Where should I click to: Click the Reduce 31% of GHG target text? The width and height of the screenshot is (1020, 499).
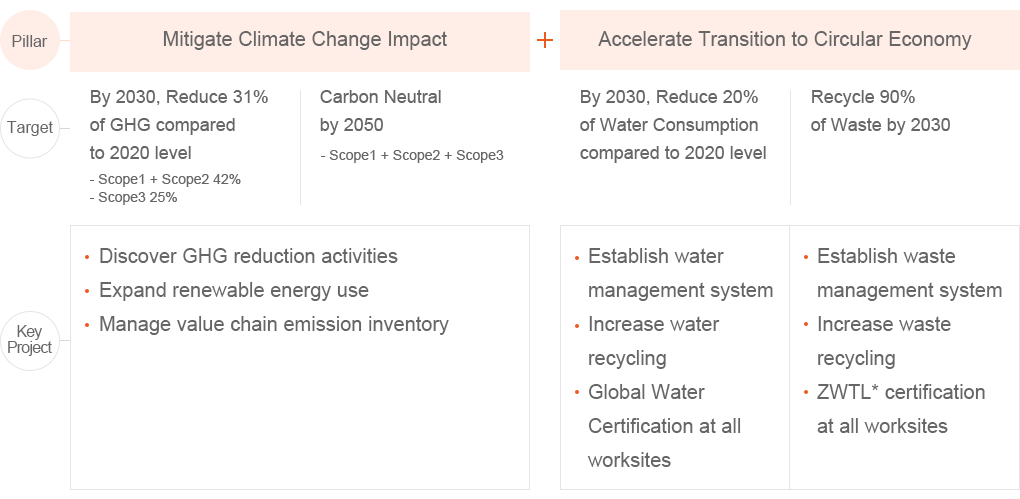tap(179, 125)
